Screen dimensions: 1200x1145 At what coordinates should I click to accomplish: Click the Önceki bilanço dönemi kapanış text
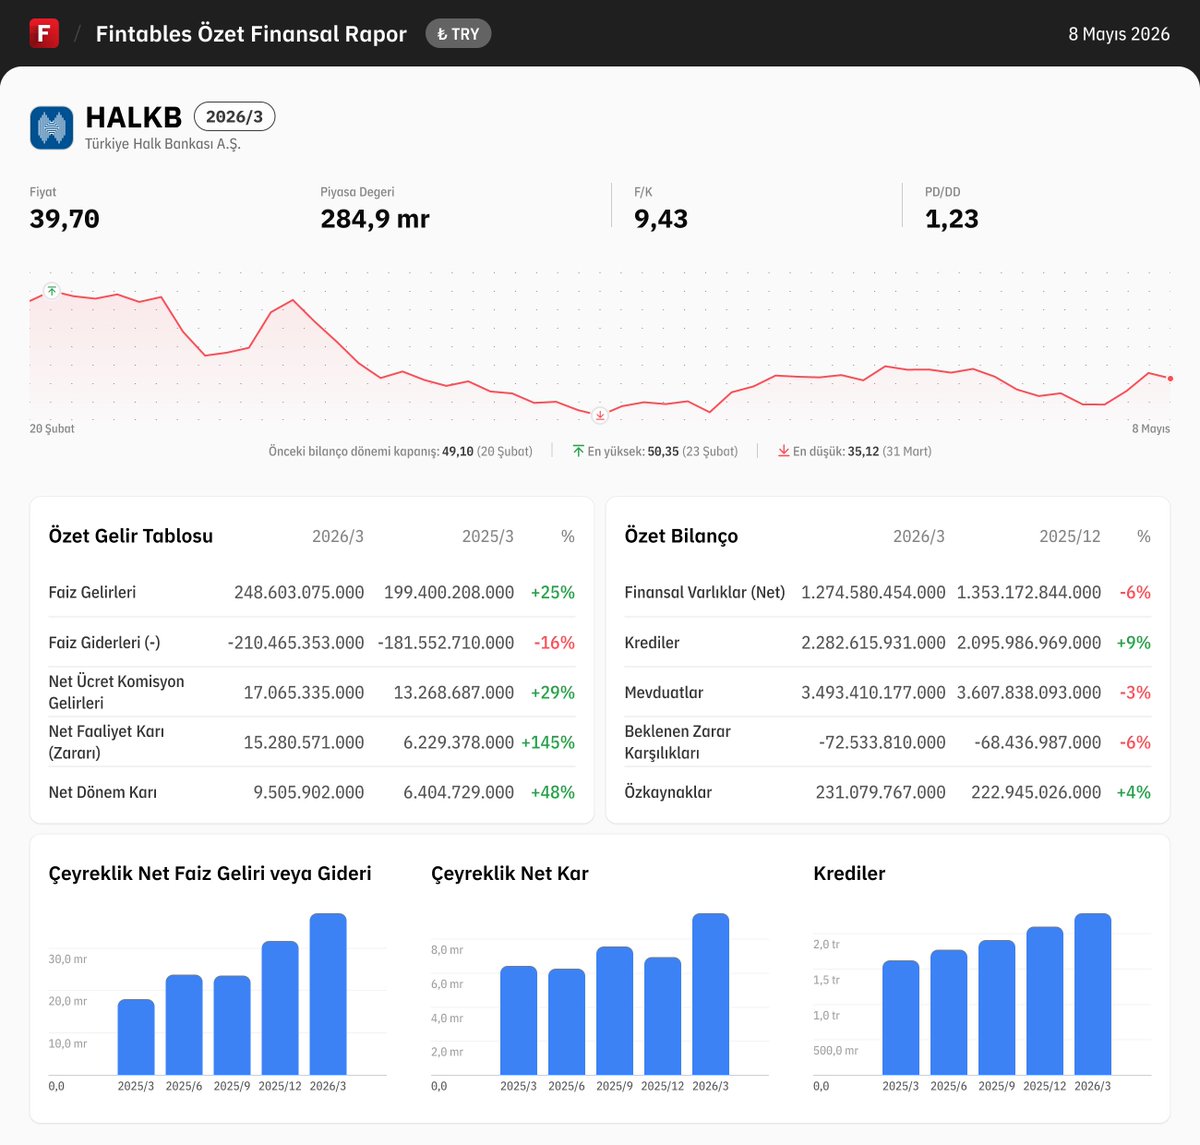coord(400,452)
